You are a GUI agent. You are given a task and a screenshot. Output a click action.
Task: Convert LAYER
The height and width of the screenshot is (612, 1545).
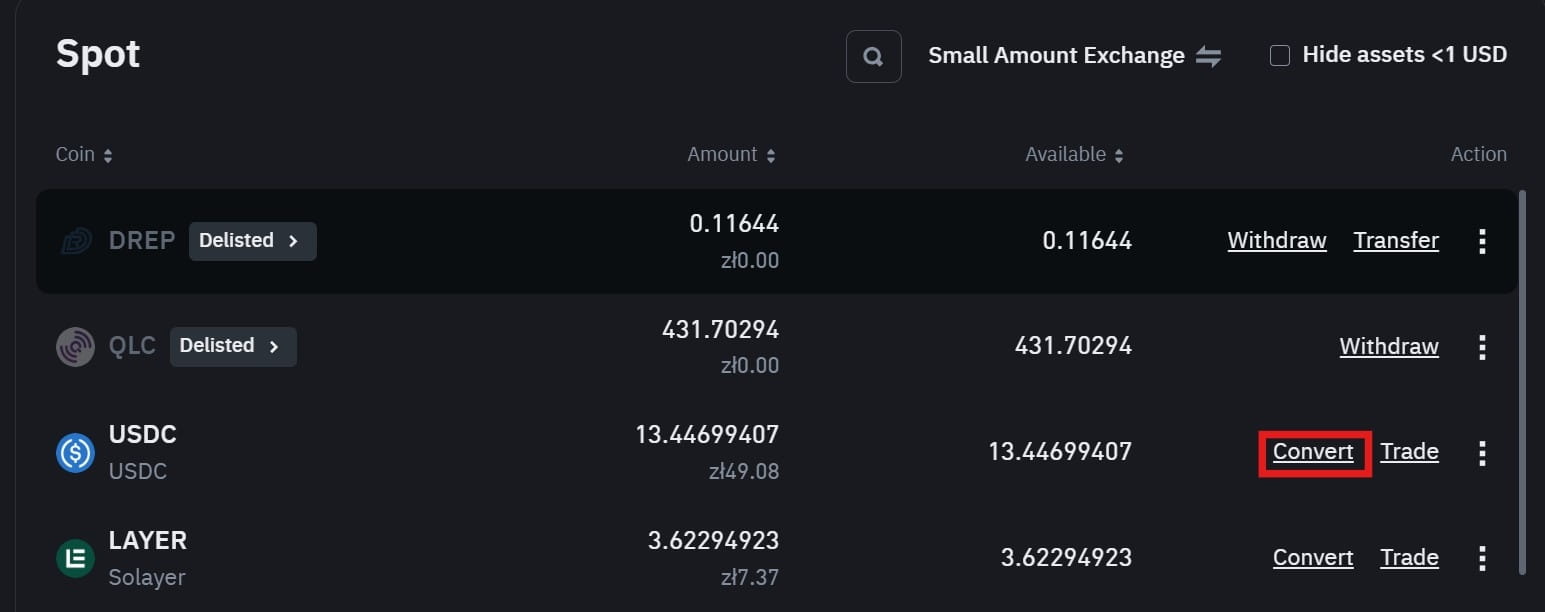click(1313, 558)
